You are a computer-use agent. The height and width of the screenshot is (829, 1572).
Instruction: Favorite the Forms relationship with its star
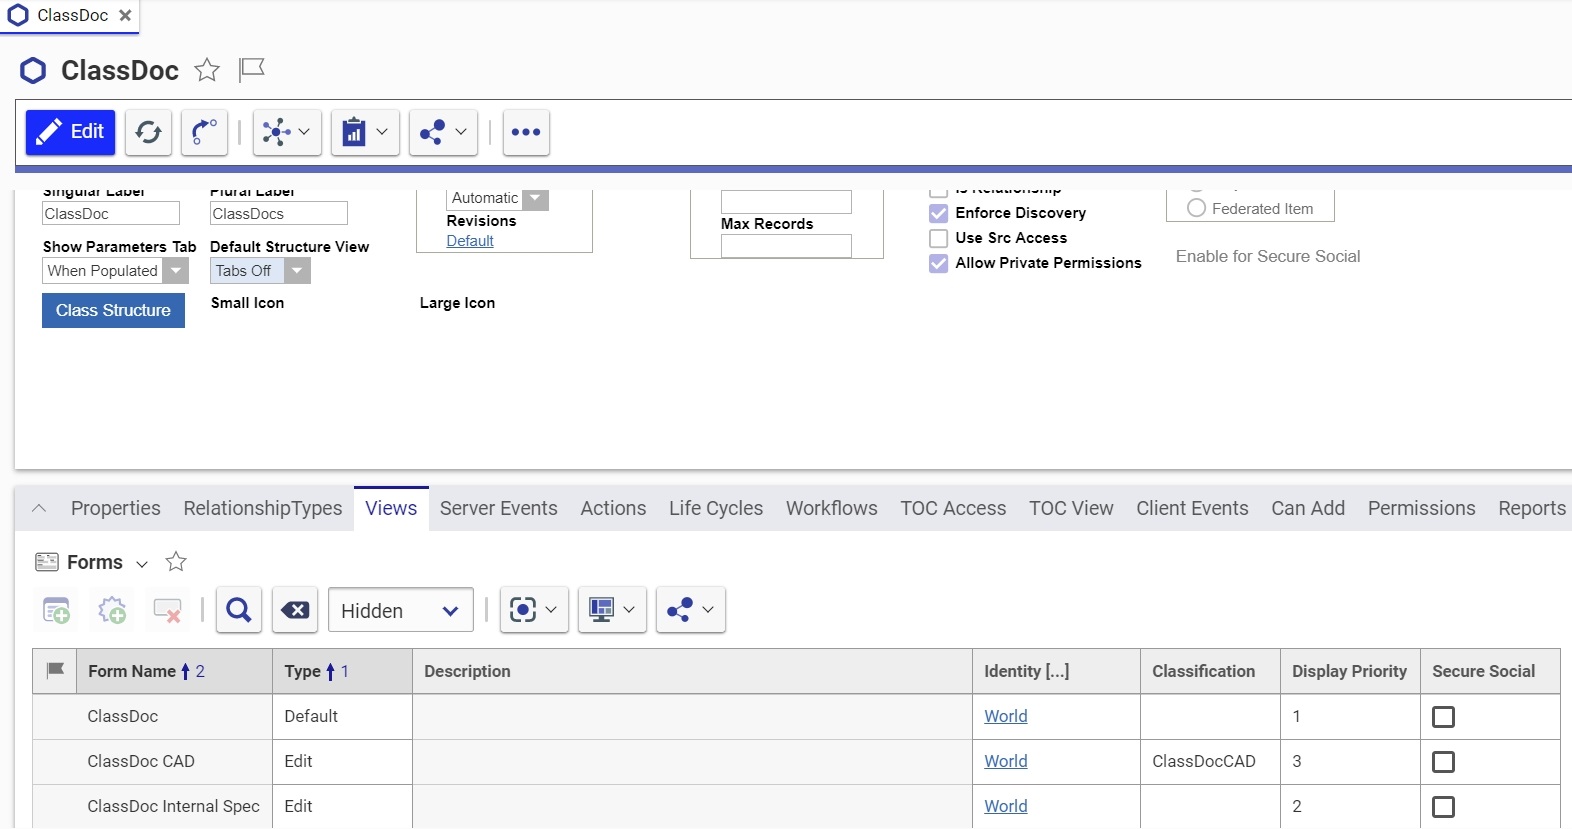[x=176, y=562]
